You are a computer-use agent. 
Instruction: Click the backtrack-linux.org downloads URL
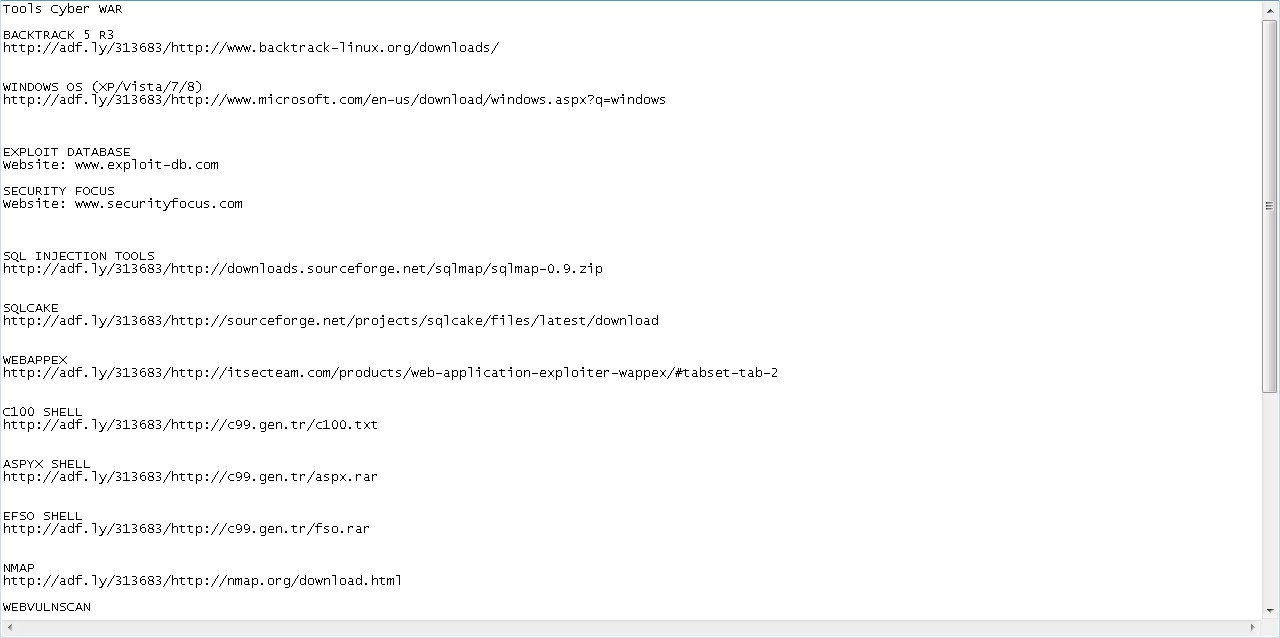tap(251, 48)
